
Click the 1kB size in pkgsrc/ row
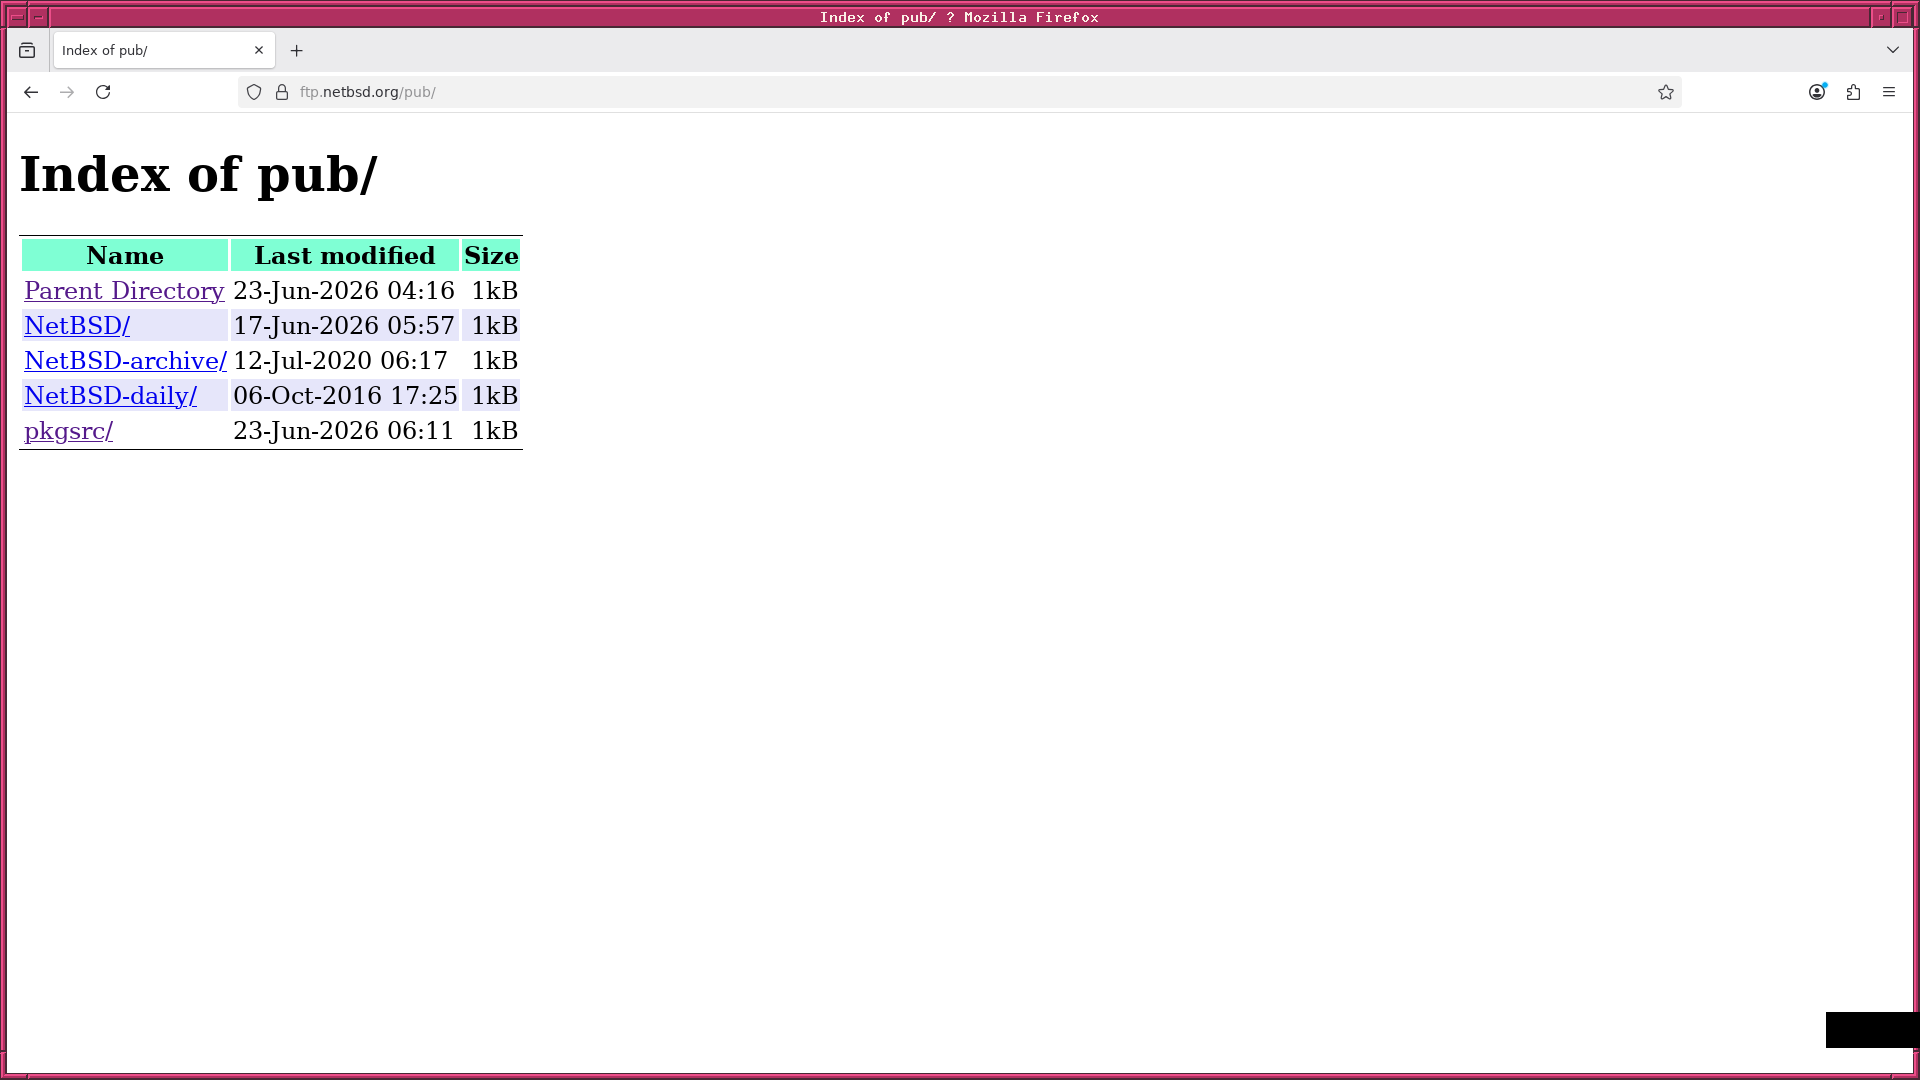[x=494, y=431]
